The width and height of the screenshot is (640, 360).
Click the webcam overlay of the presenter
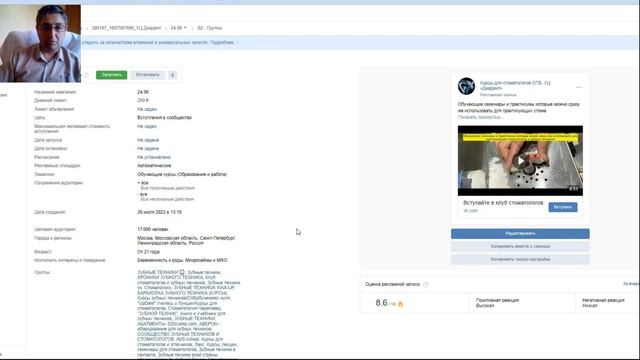tap(40, 44)
